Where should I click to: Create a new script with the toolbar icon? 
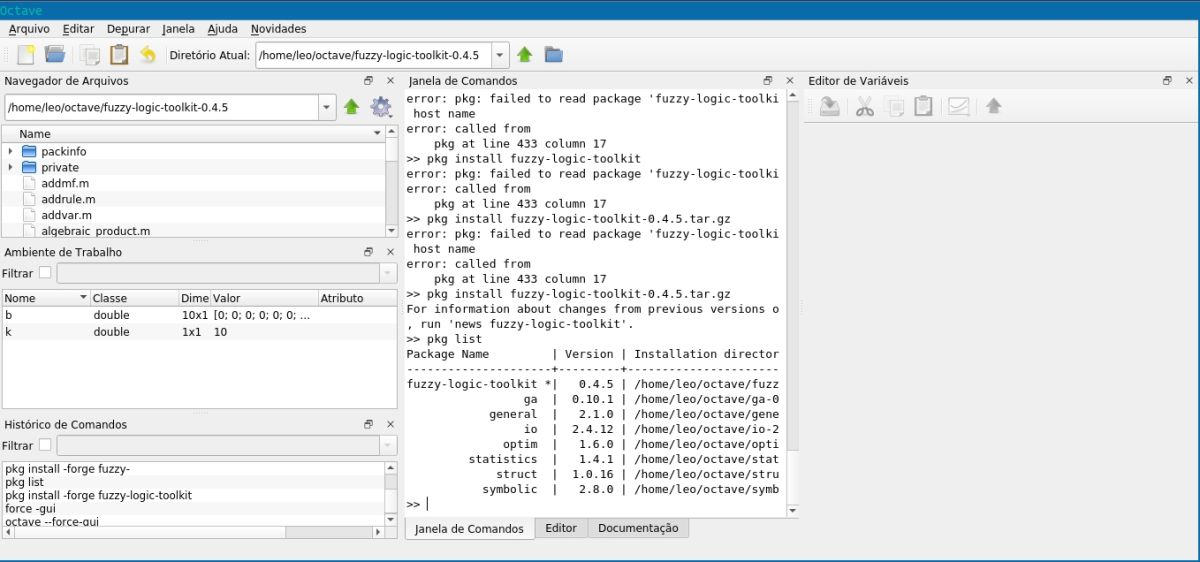(x=26, y=55)
